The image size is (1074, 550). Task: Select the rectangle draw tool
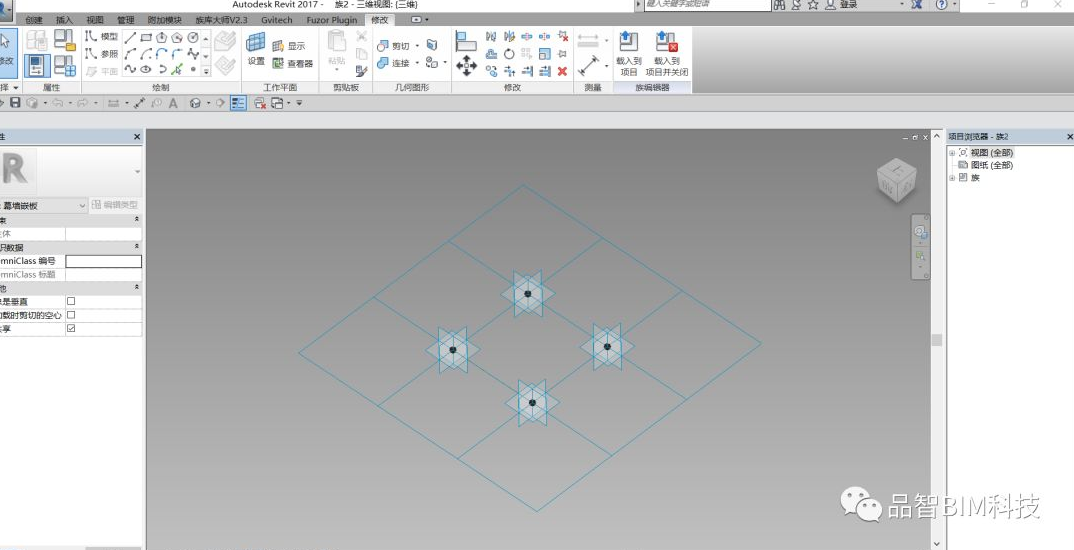click(x=146, y=37)
